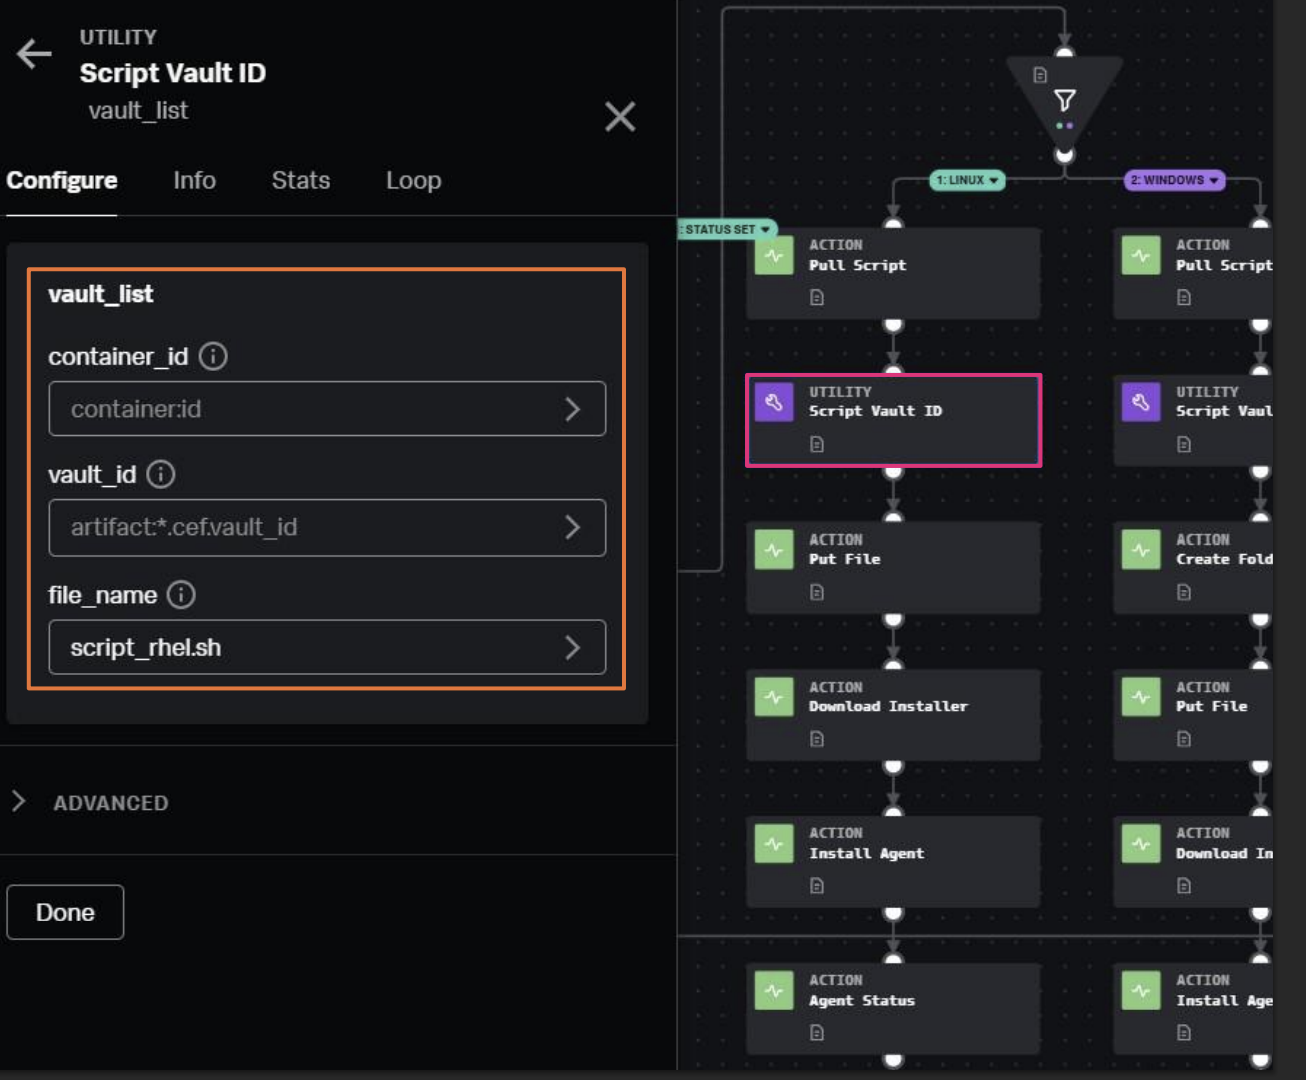
Task: Click the notes icon under Download Installer
Action: click(817, 739)
